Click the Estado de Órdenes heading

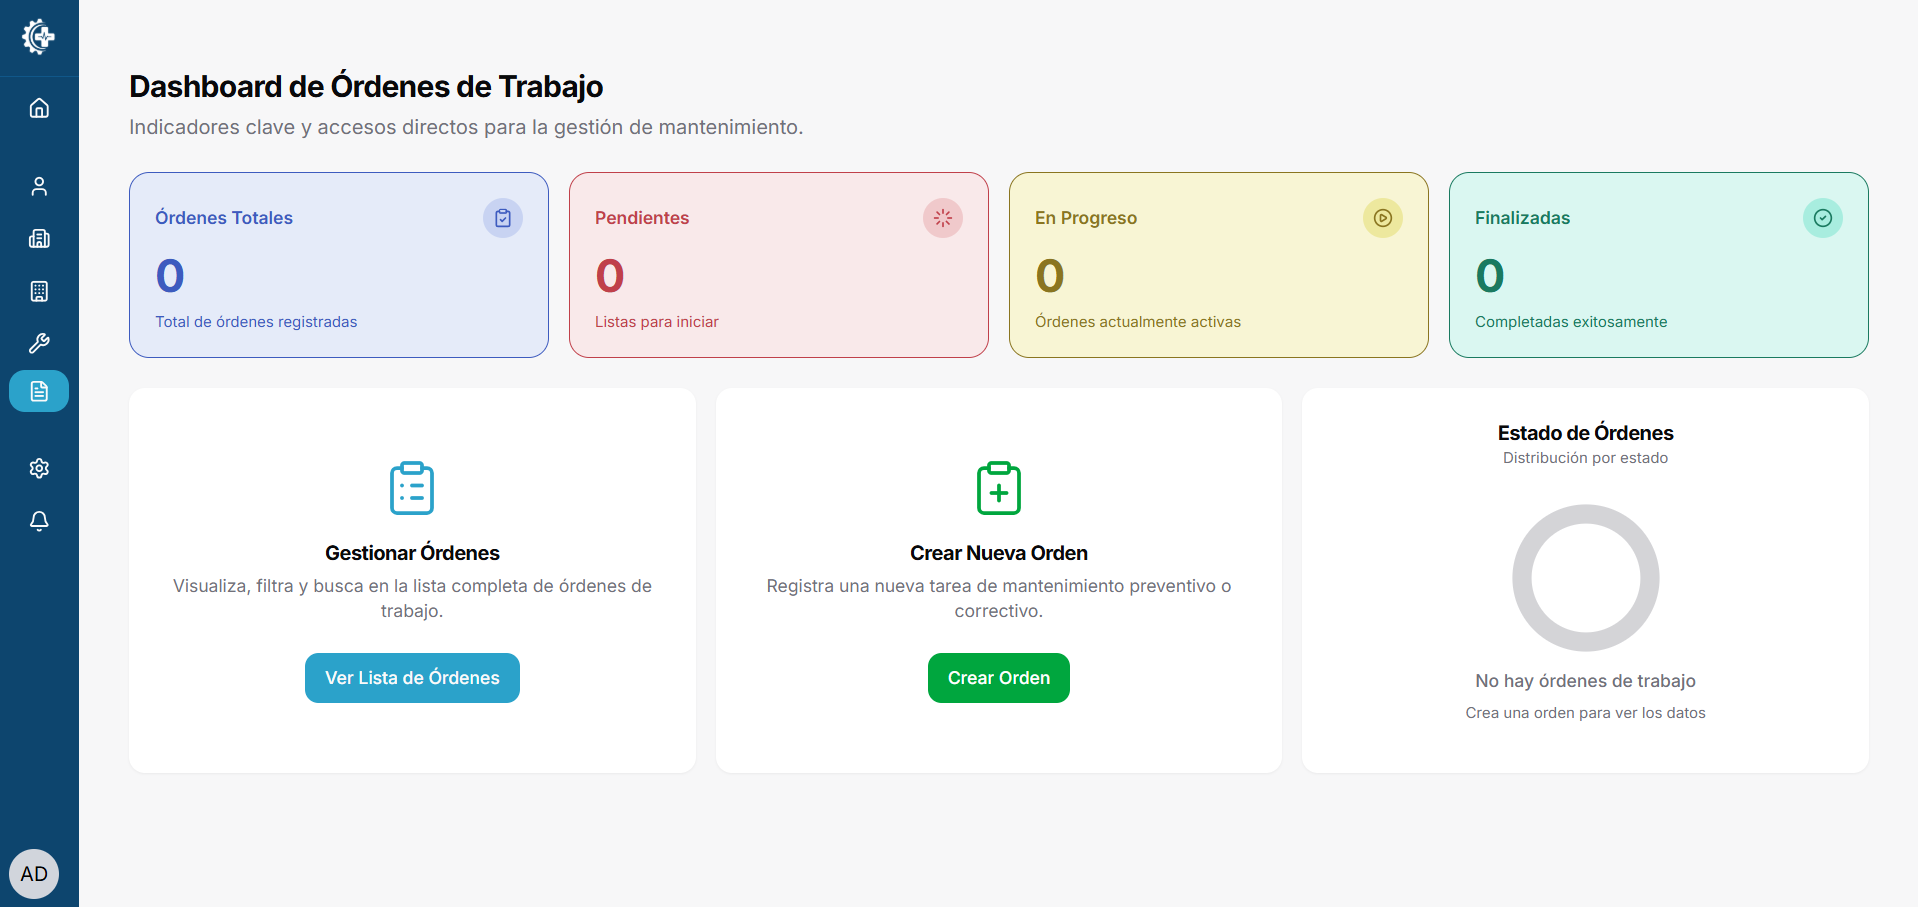coord(1586,433)
